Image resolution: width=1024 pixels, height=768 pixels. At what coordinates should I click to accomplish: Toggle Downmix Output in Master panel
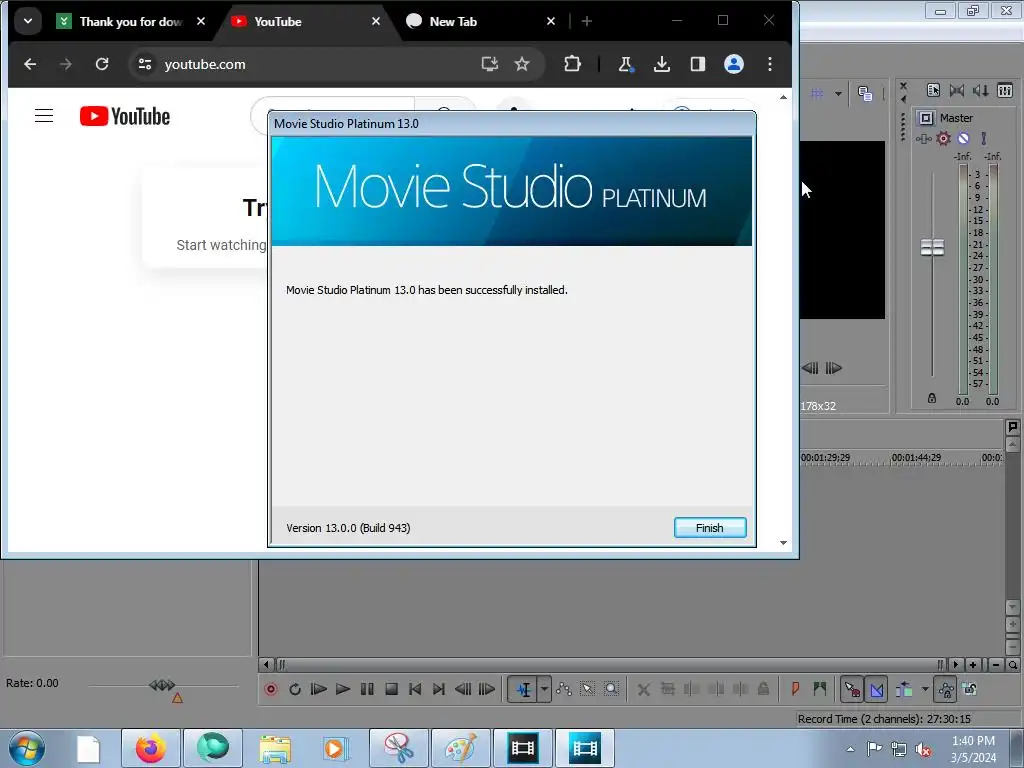957,91
